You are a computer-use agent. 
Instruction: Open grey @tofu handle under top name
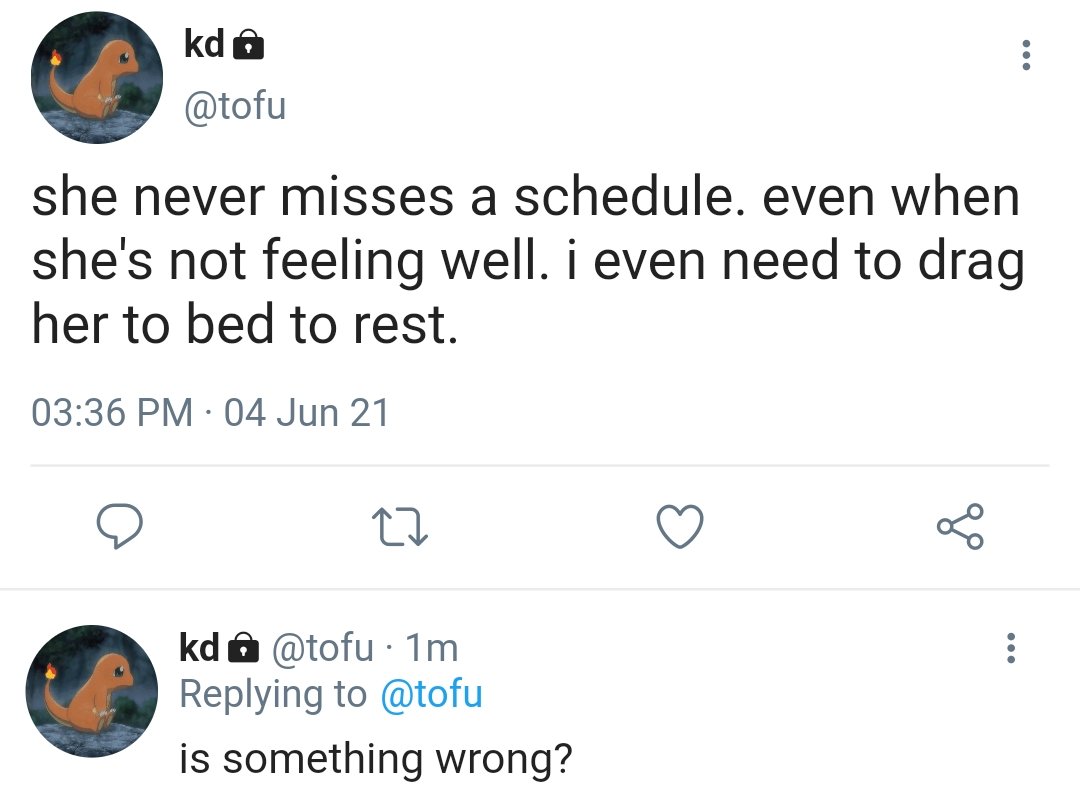tap(235, 106)
